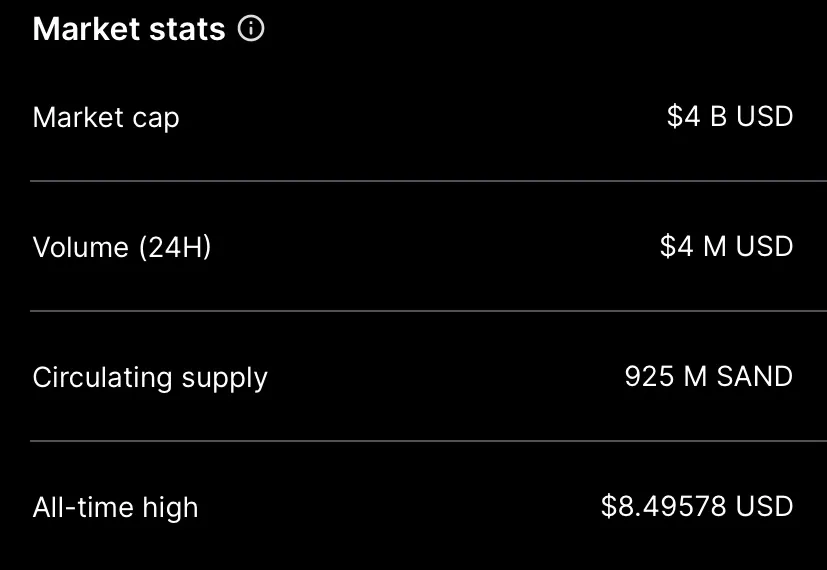Click the word stats in the heading
Image resolution: width=827 pixels, height=570 pixels.
[187, 29]
